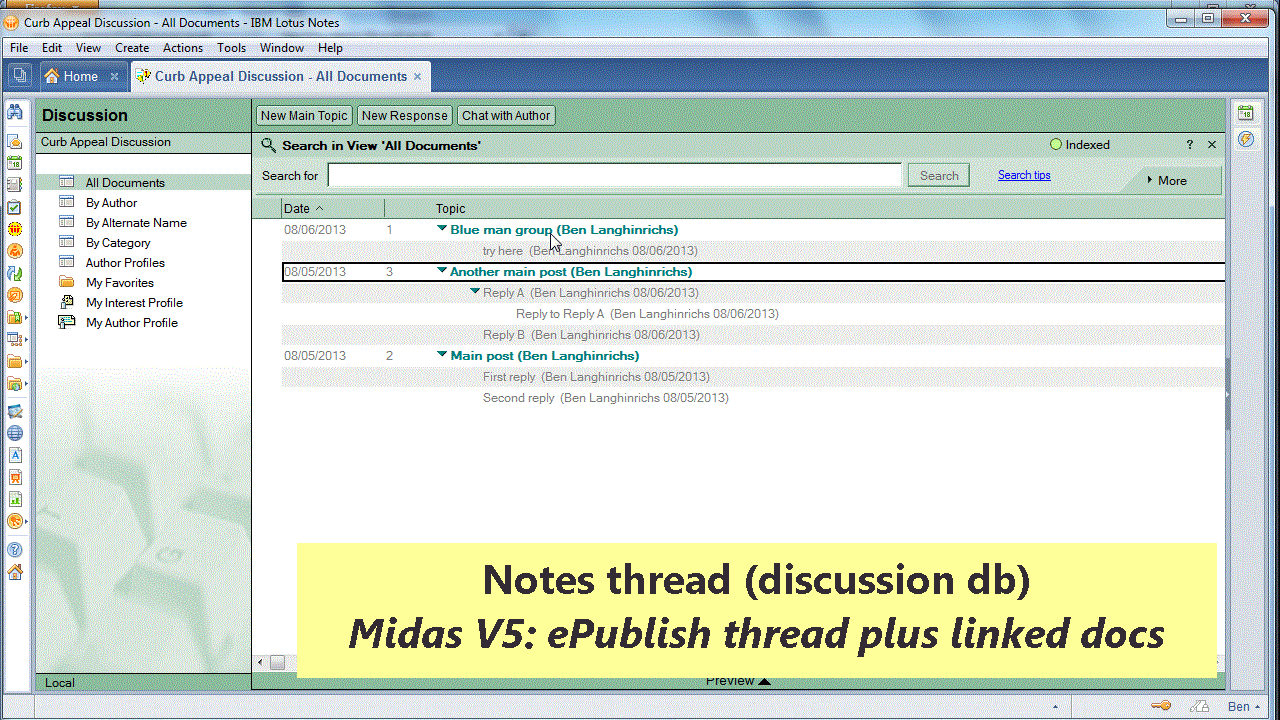Collapse the Reply A response twistie
1280x720 pixels.
point(475,292)
